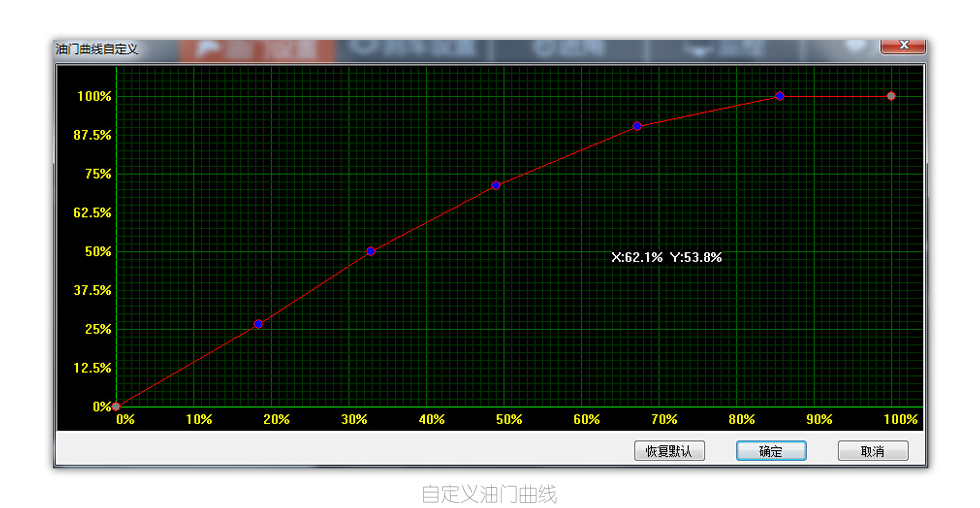Viewport: 980px width, 508px height.
Task: Click the 12.5% vertical axis label
Action: [x=92, y=367]
